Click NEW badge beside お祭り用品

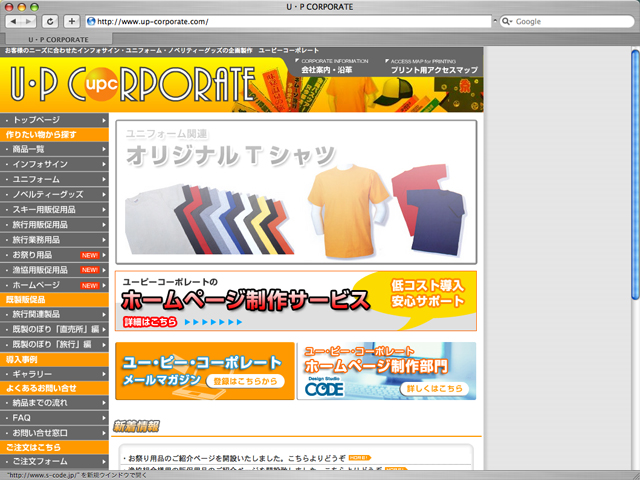click(90, 255)
